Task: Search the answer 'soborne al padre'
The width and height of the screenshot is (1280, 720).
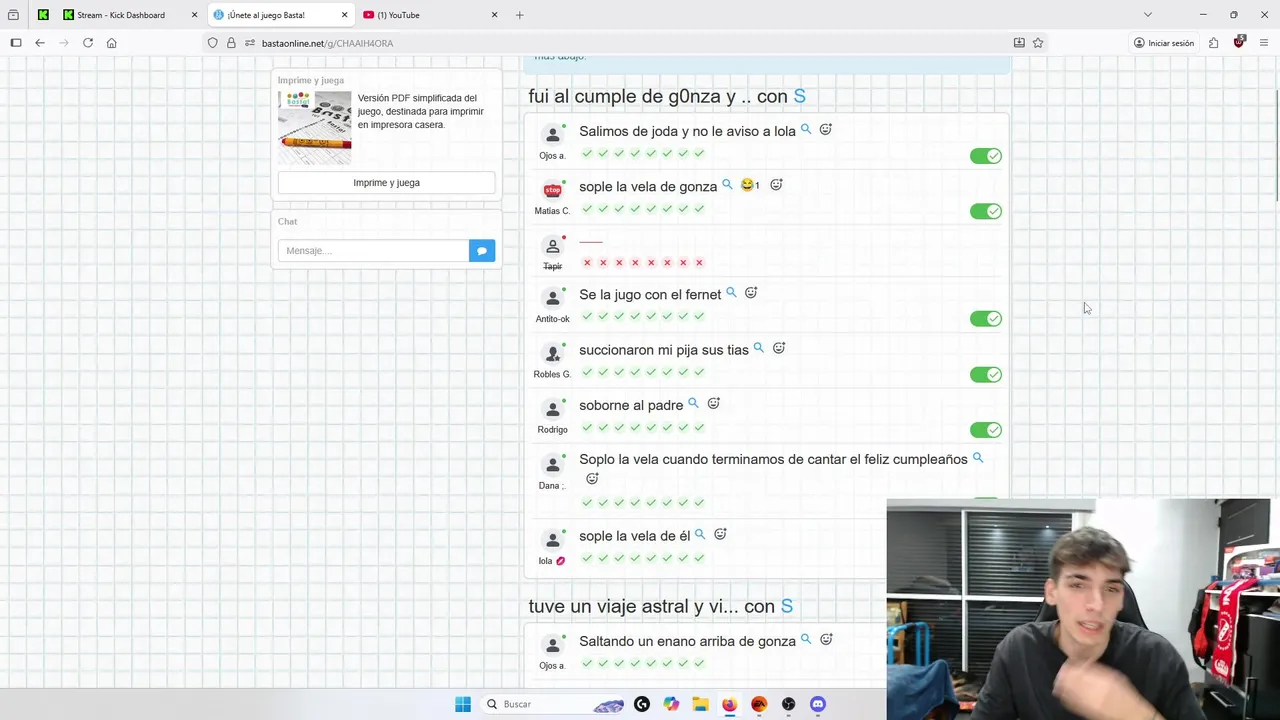Action: tap(693, 404)
